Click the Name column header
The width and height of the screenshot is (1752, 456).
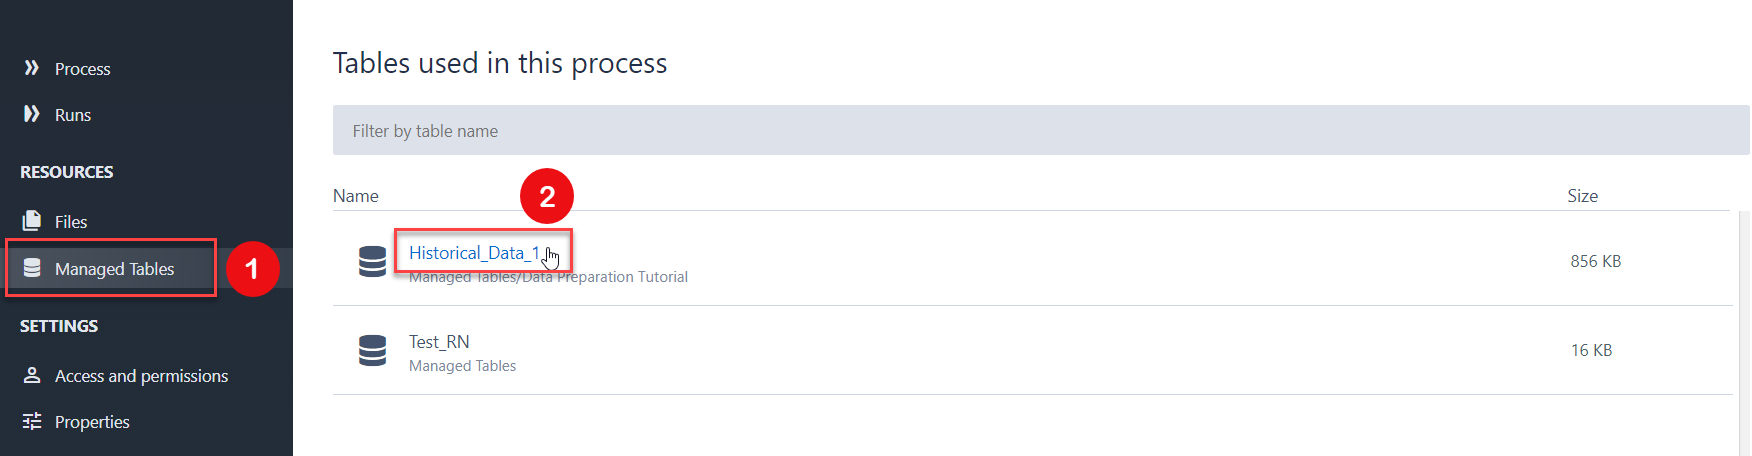click(356, 196)
